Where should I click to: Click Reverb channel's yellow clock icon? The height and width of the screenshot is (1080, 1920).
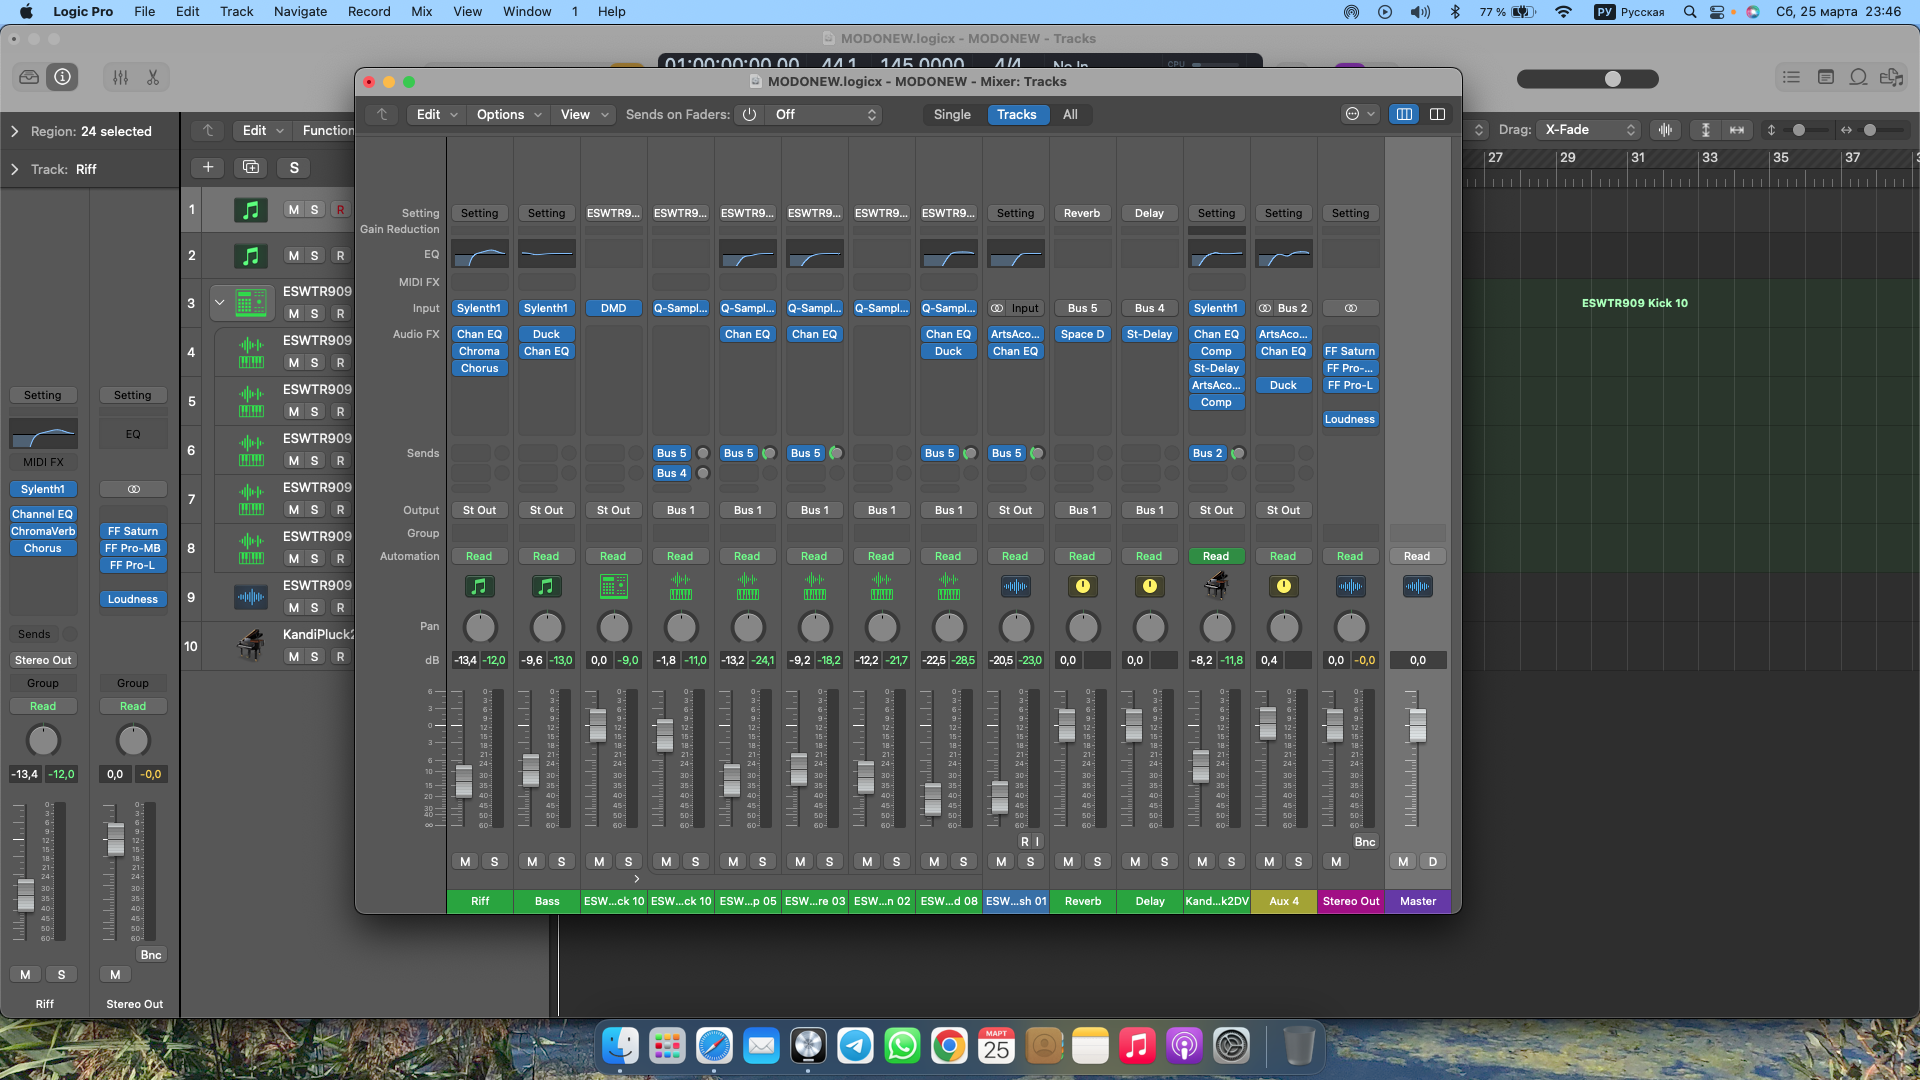point(1082,587)
